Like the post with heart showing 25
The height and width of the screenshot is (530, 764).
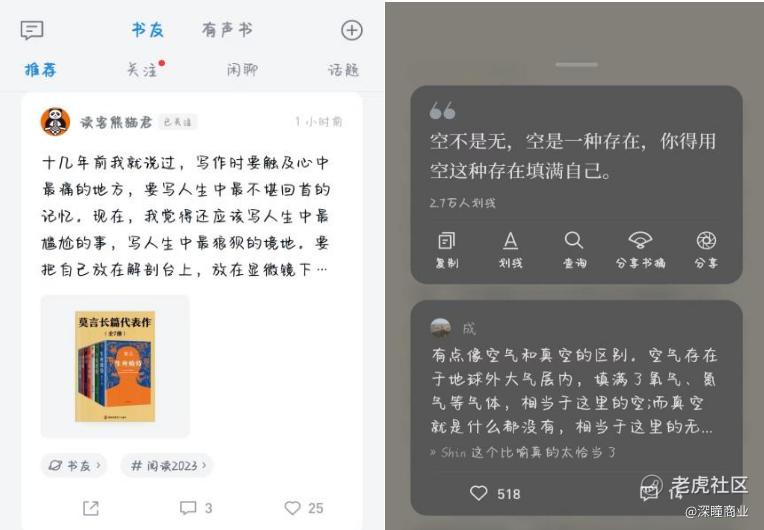(292, 508)
